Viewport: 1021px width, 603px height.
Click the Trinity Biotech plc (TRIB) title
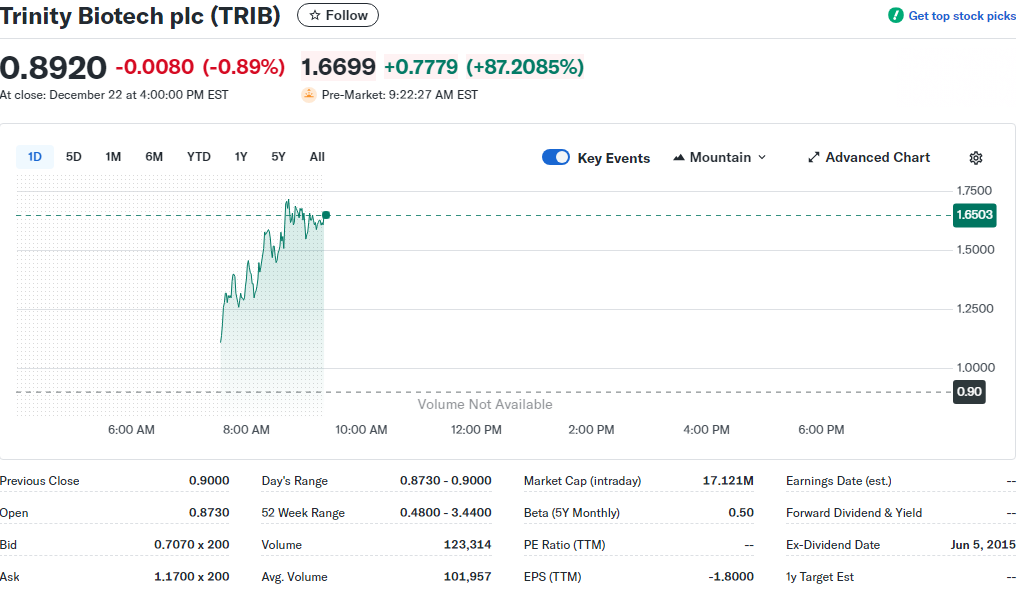140,16
